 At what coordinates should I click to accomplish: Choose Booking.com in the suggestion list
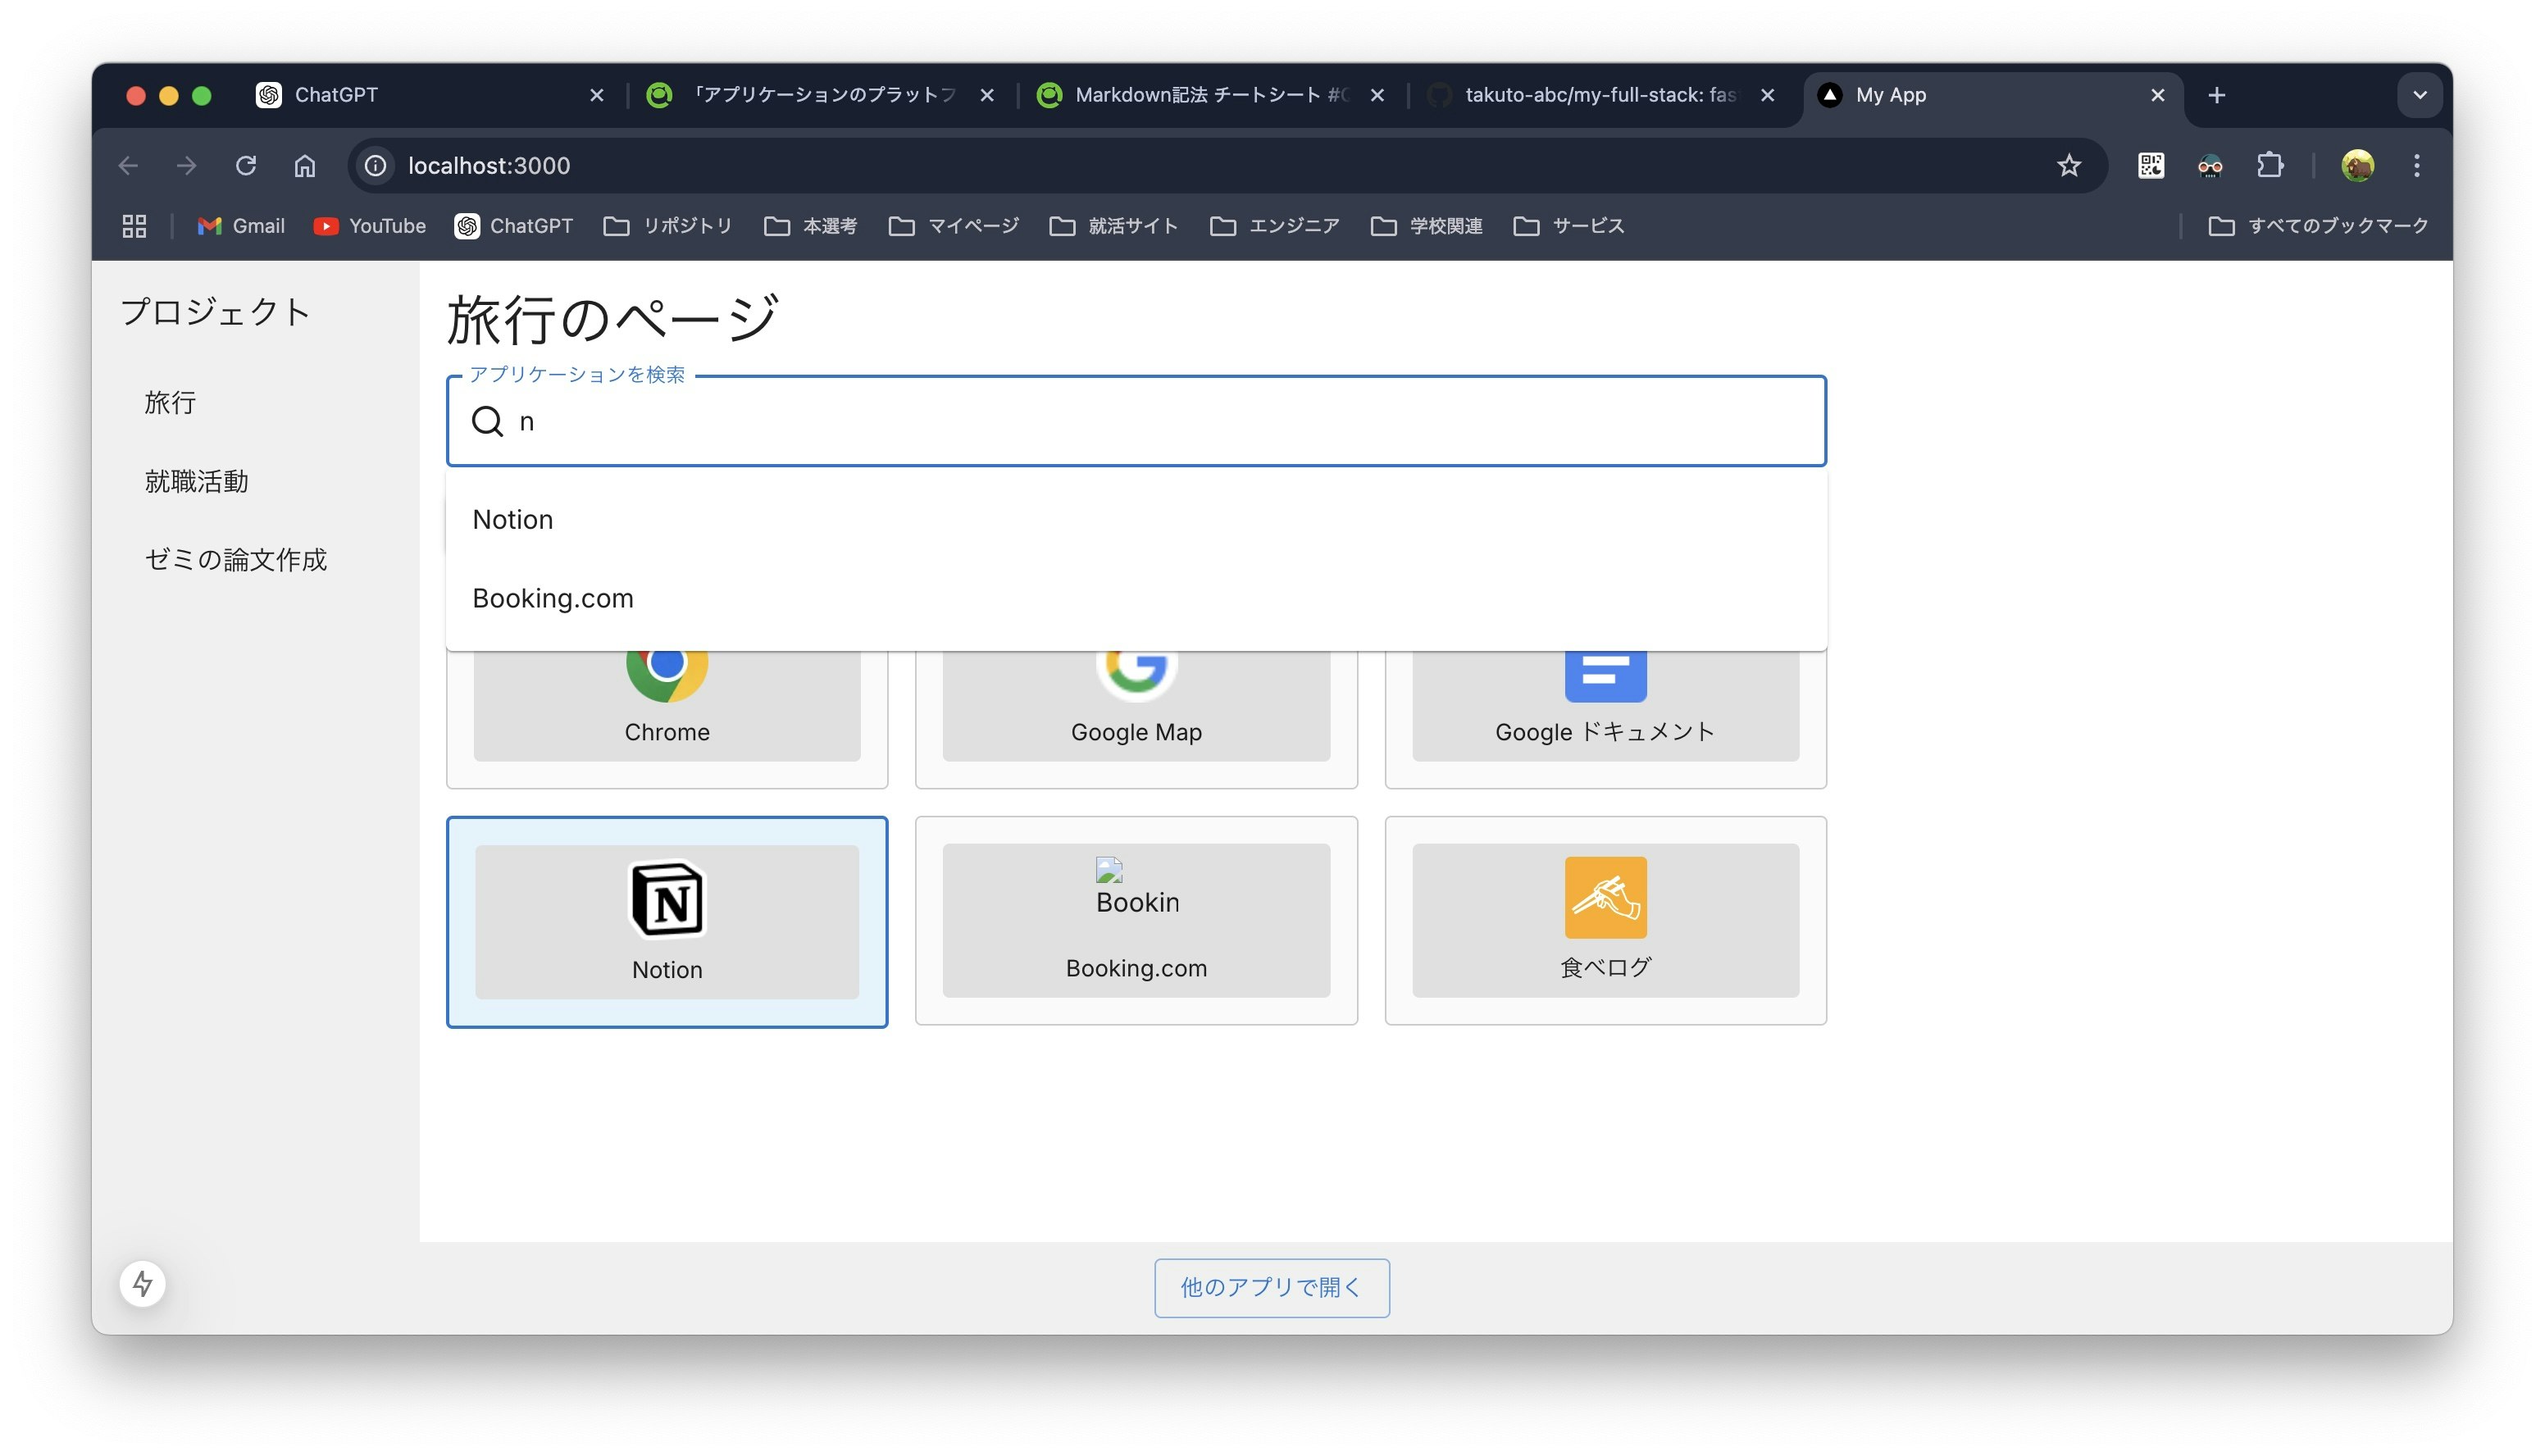pos(553,598)
